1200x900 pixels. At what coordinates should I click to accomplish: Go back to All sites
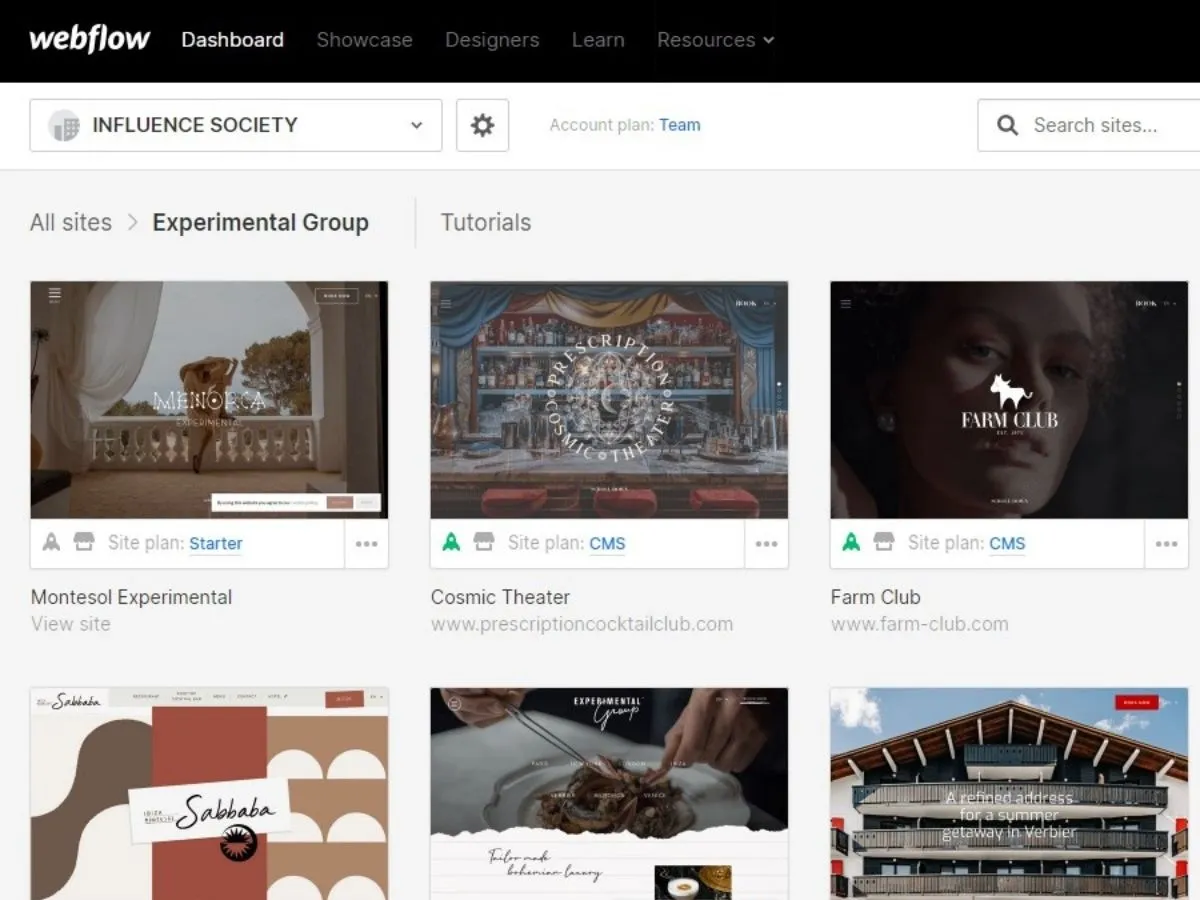click(x=71, y=222)
